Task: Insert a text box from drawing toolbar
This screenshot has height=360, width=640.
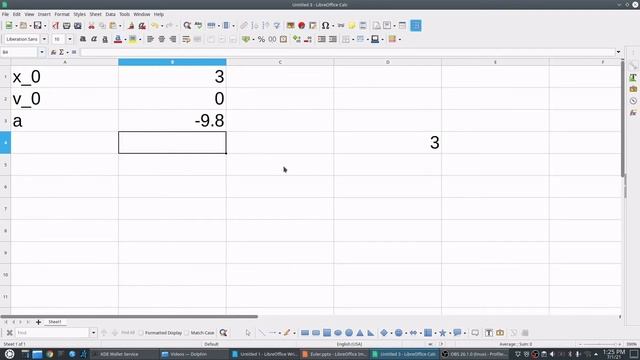Action: click(x=489, y=333)
